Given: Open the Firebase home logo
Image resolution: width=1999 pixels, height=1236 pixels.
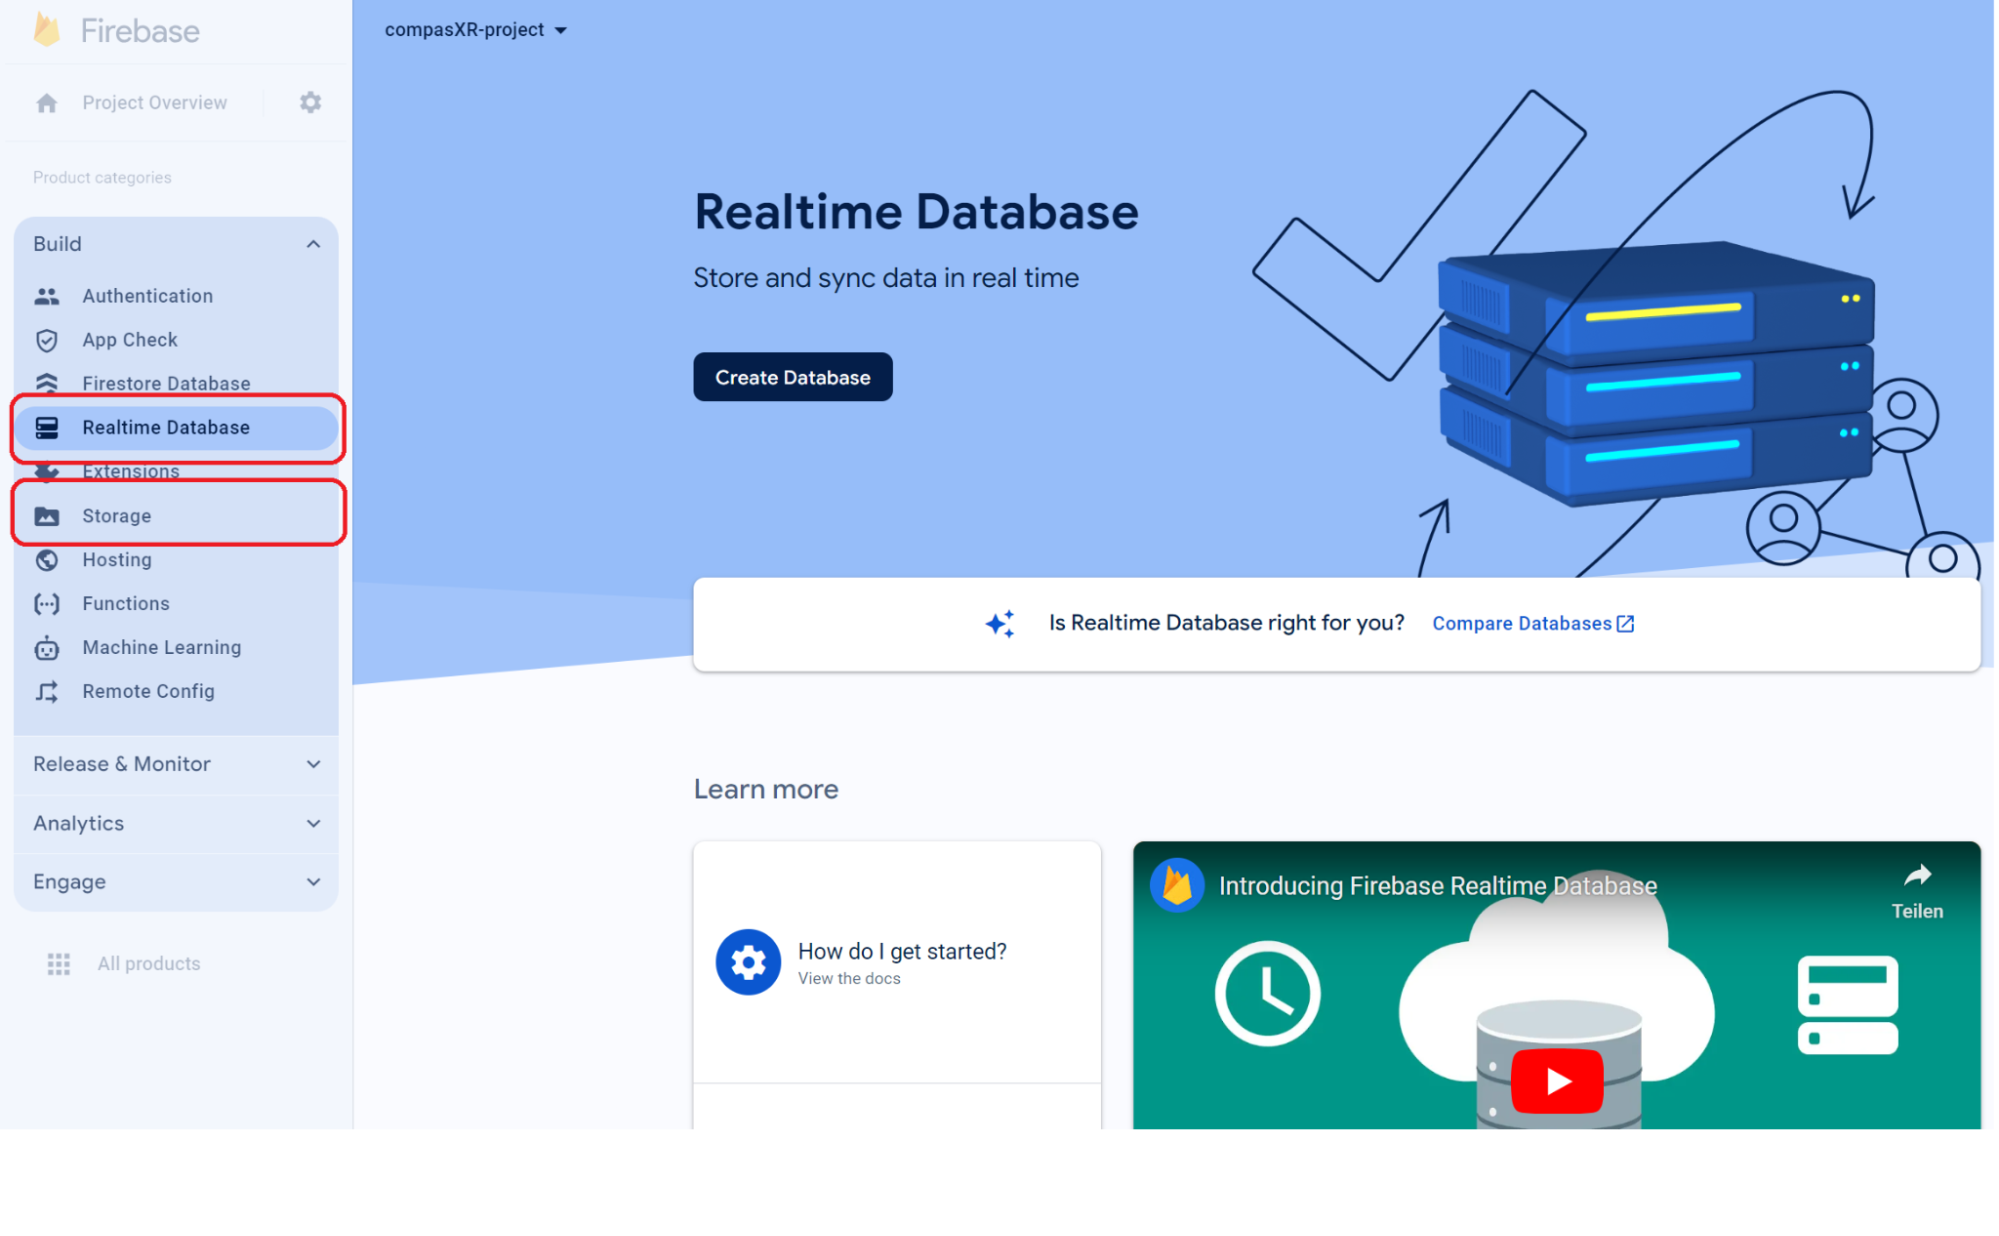Looking at the screenshot, I should pos(113,30).
